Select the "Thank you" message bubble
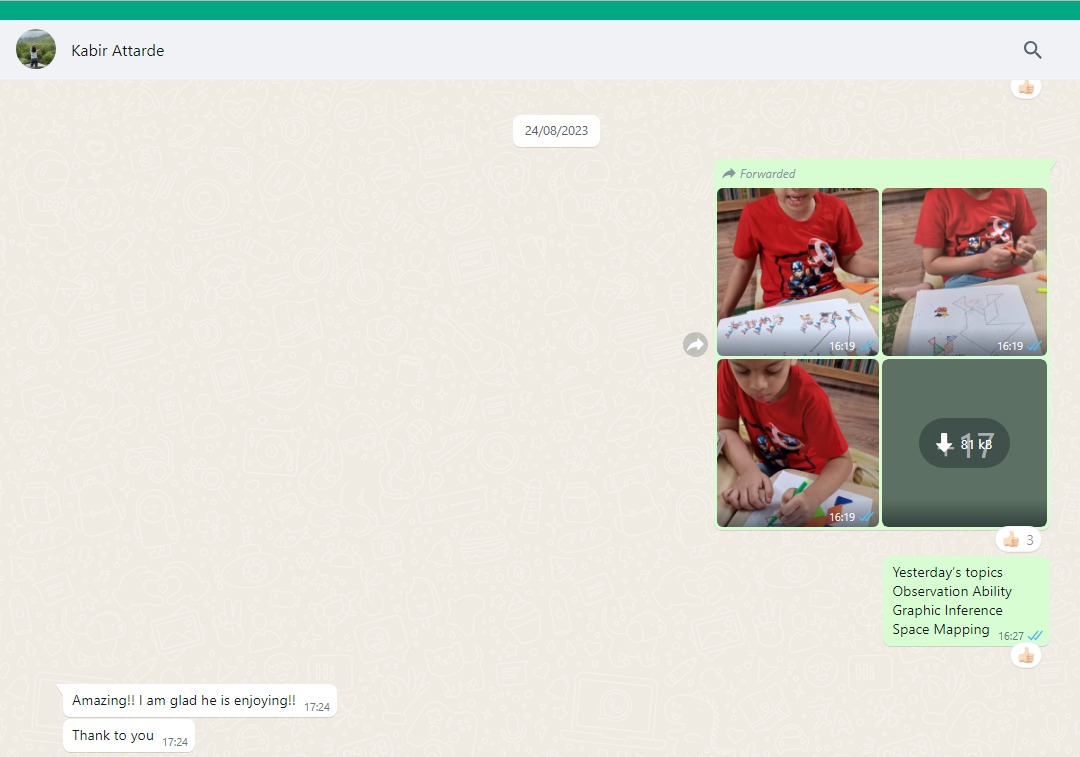This screenshot has height=757, width=1080. click(113, 736)
